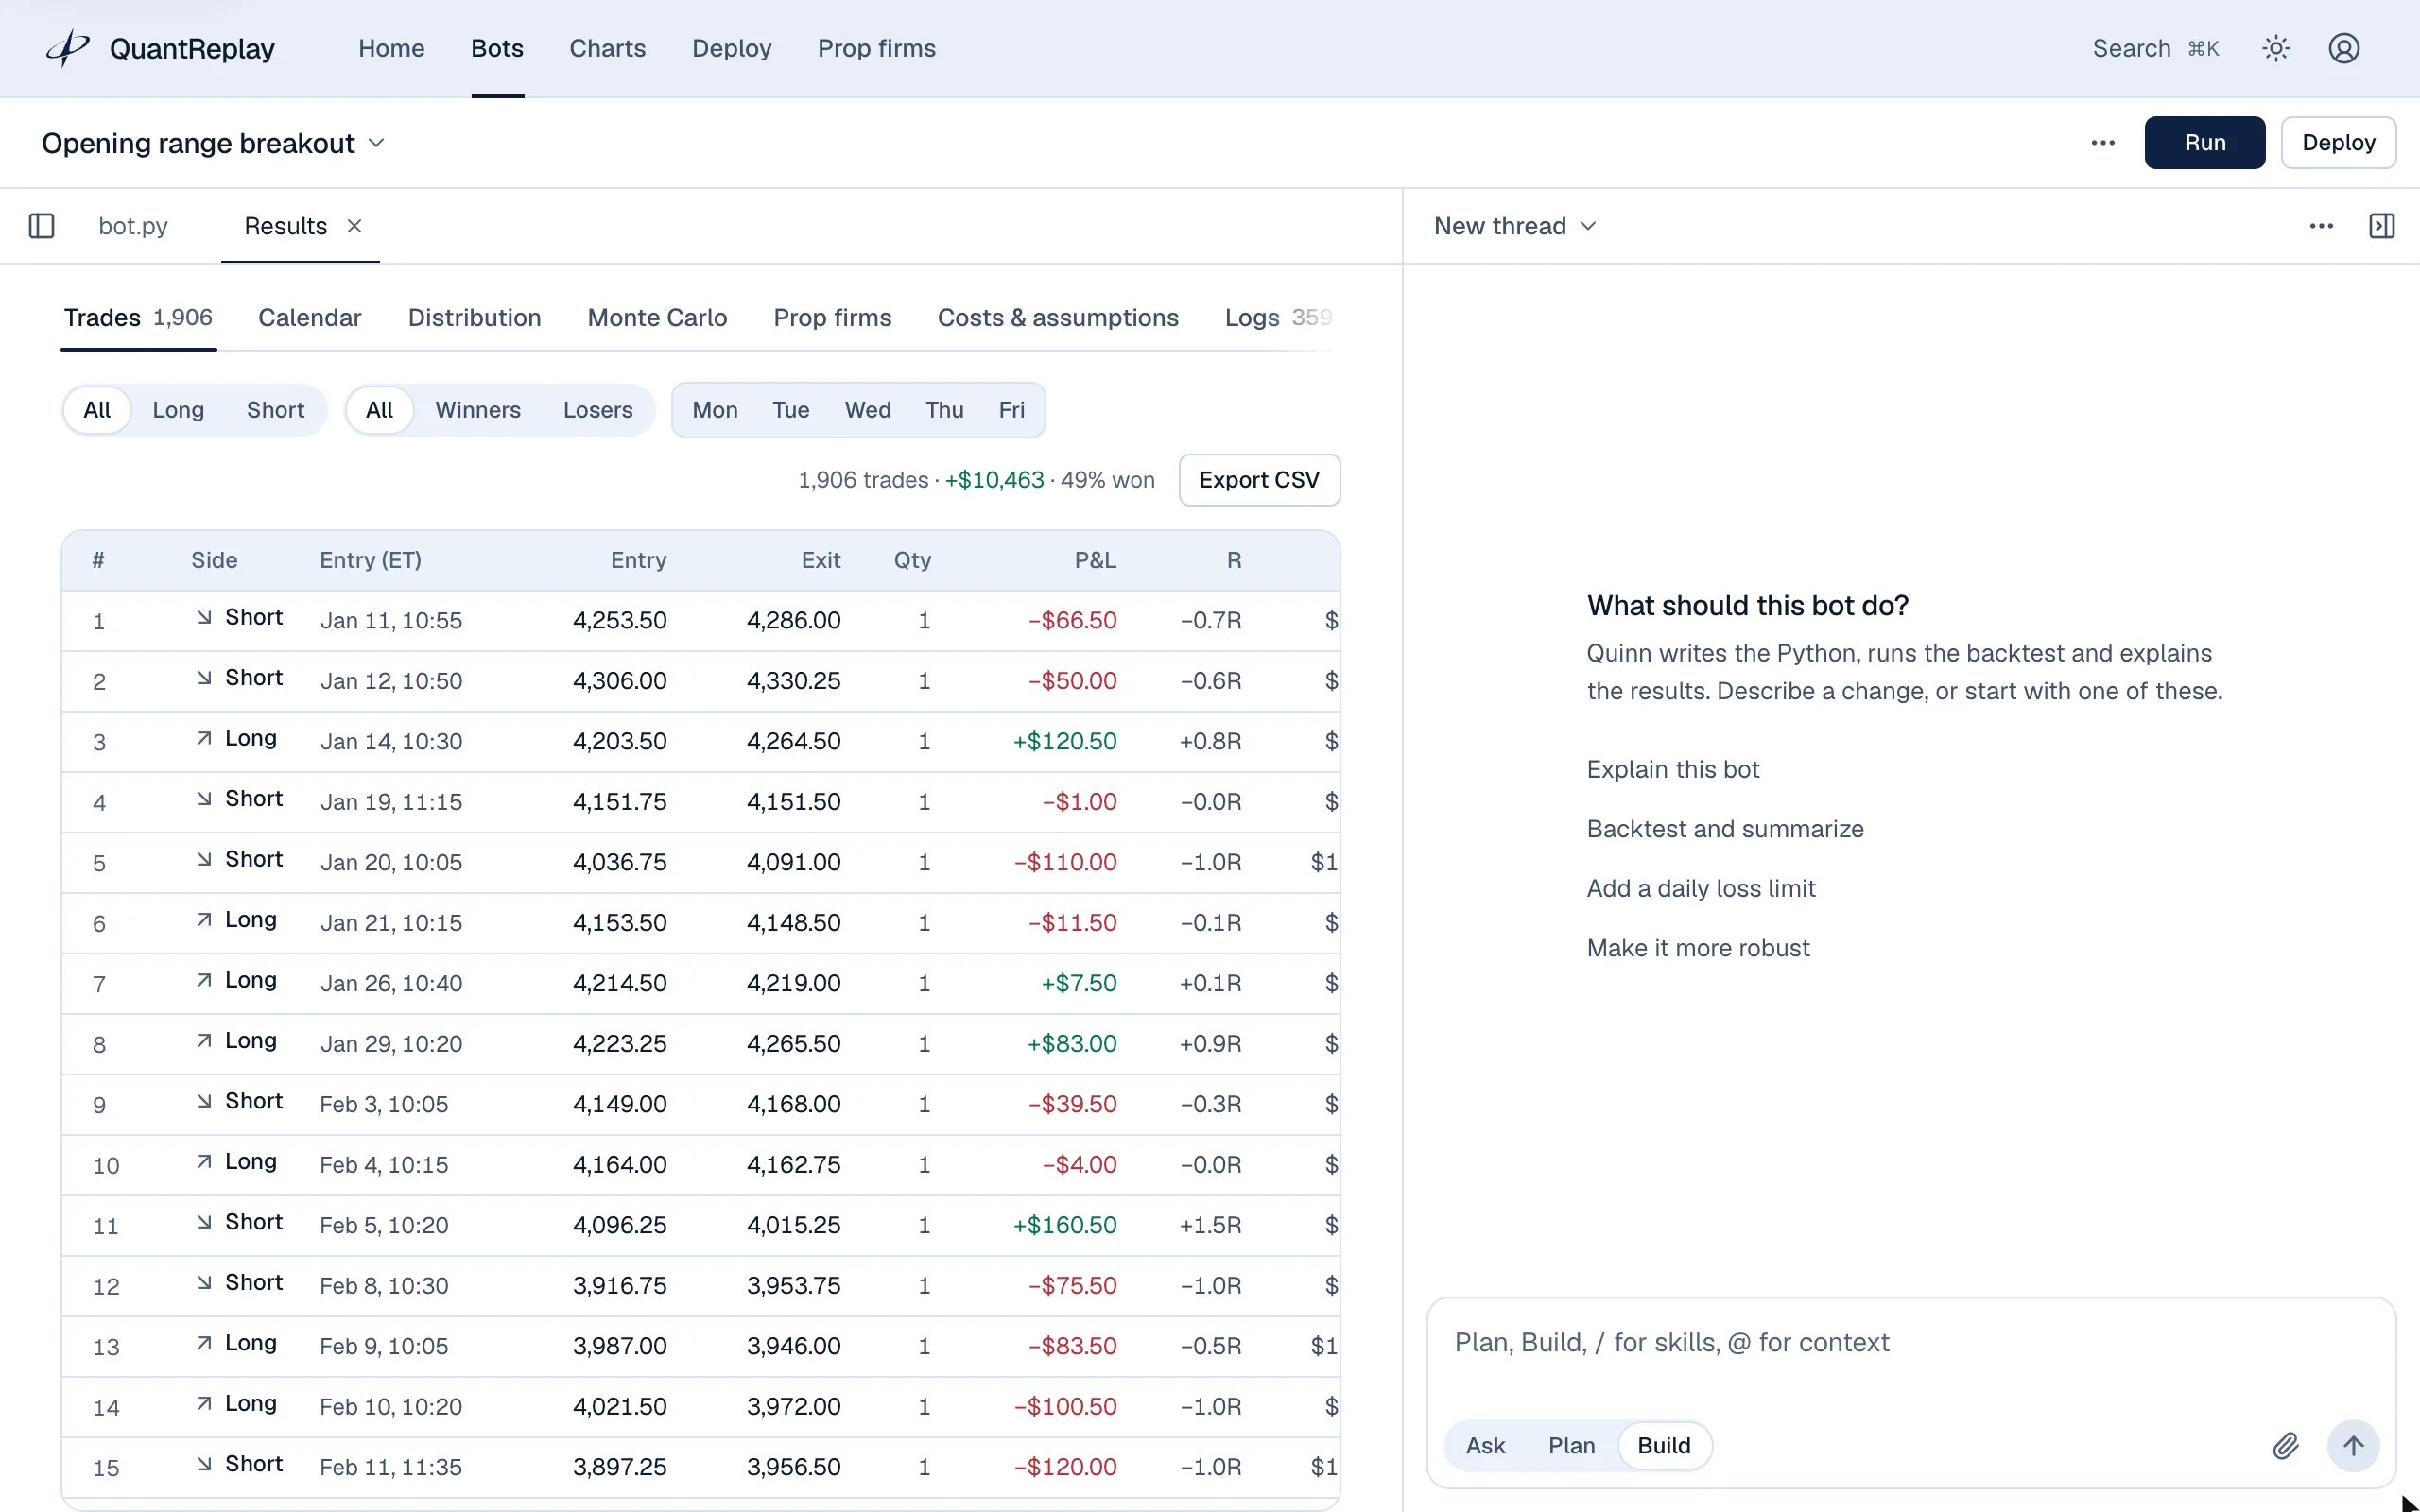Toggle the Mon weekday filter
This screenshot has width=2420, height=1512.
[715, 410]
